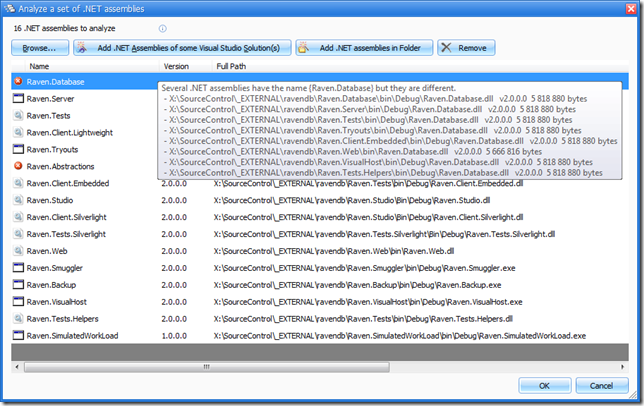Select the Raven.Tests.Helpers assembly name
Image resolution: width=644 pixels, height=406 pixels.
62,319
